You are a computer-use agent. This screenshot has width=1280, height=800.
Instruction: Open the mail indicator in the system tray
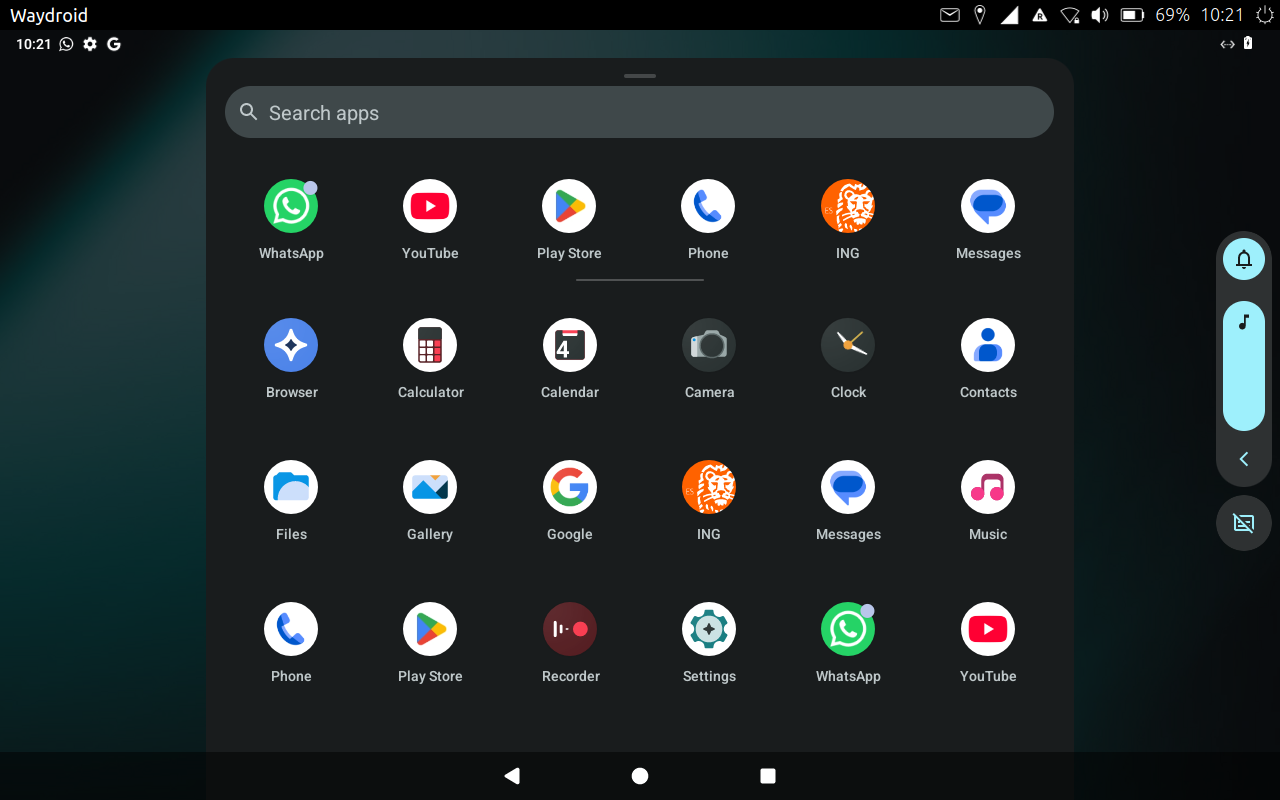click(950, 15)
